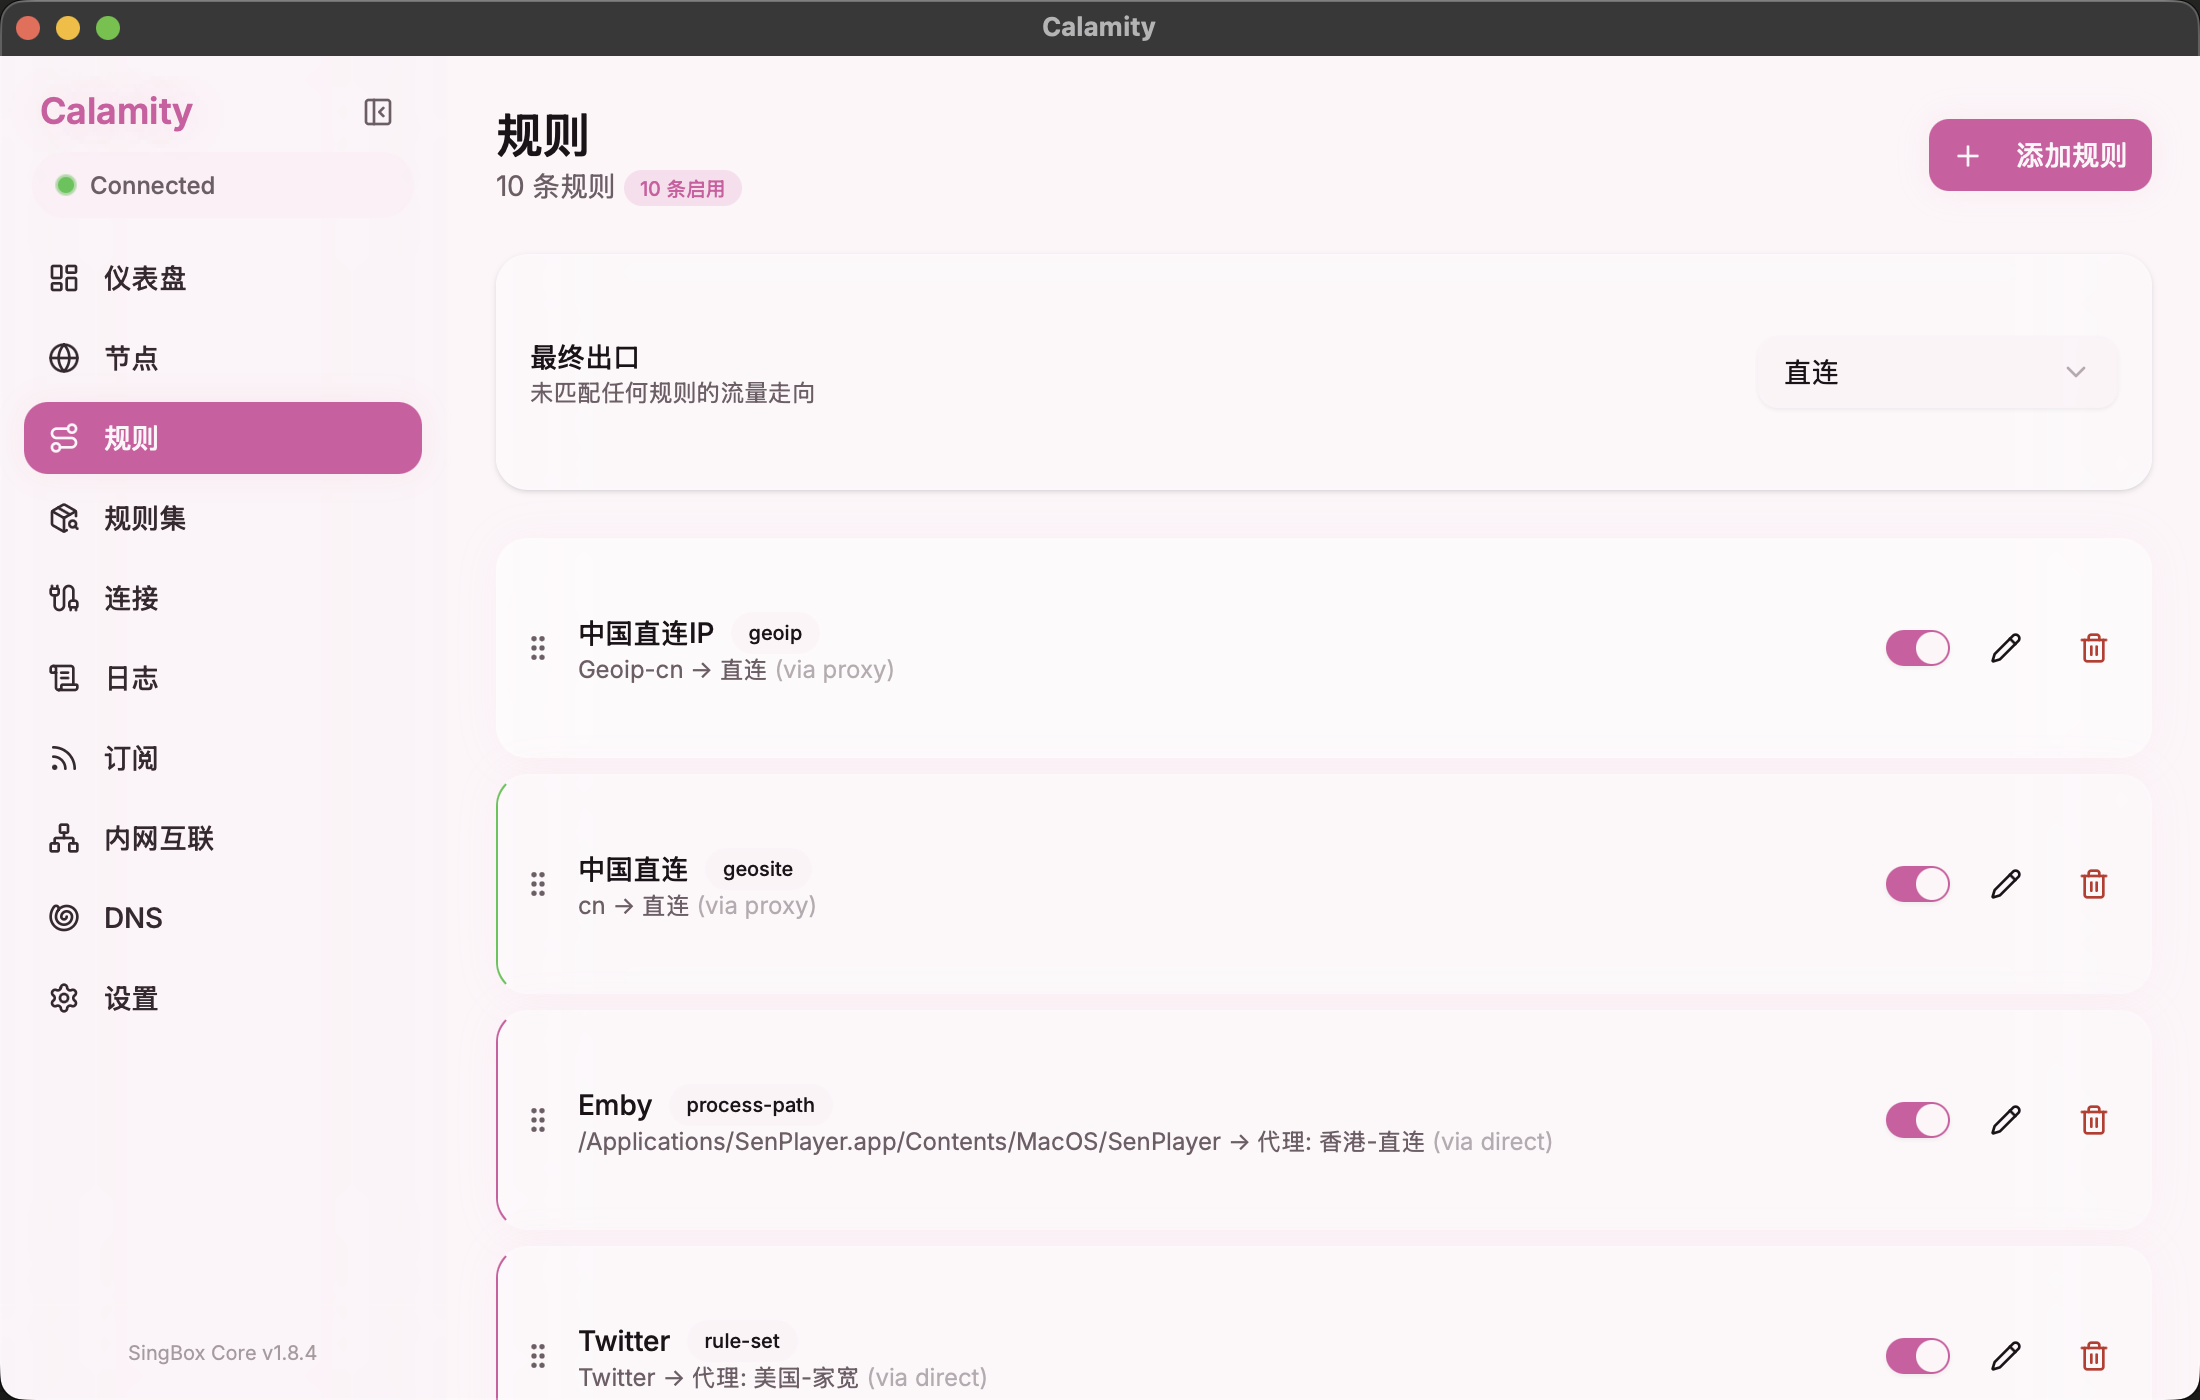Disable the Twitter rule toggle
Image resolution: width=2200 pixels, height=1400 pixels.
[x=1917, y=1356]
